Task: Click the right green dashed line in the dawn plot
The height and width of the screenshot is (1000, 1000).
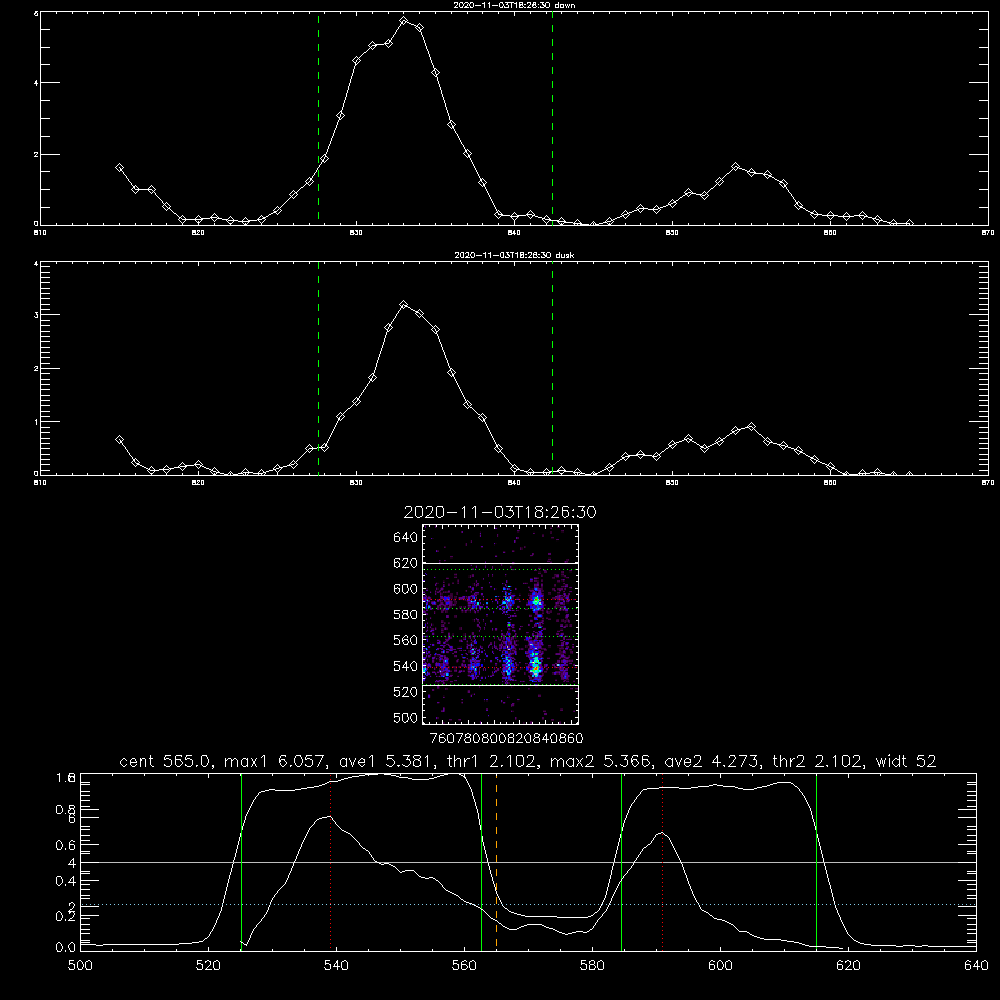Action: point(552,118)
